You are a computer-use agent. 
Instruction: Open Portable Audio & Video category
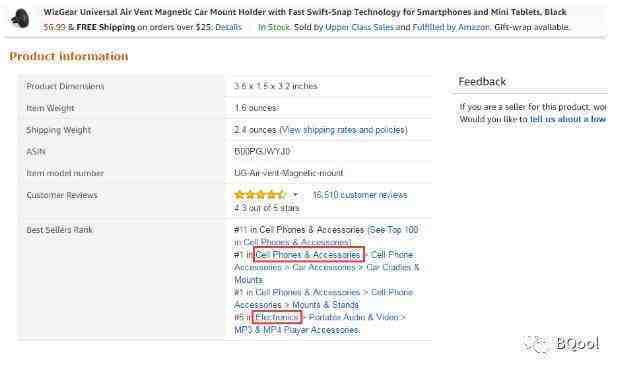tap(353, 317)
